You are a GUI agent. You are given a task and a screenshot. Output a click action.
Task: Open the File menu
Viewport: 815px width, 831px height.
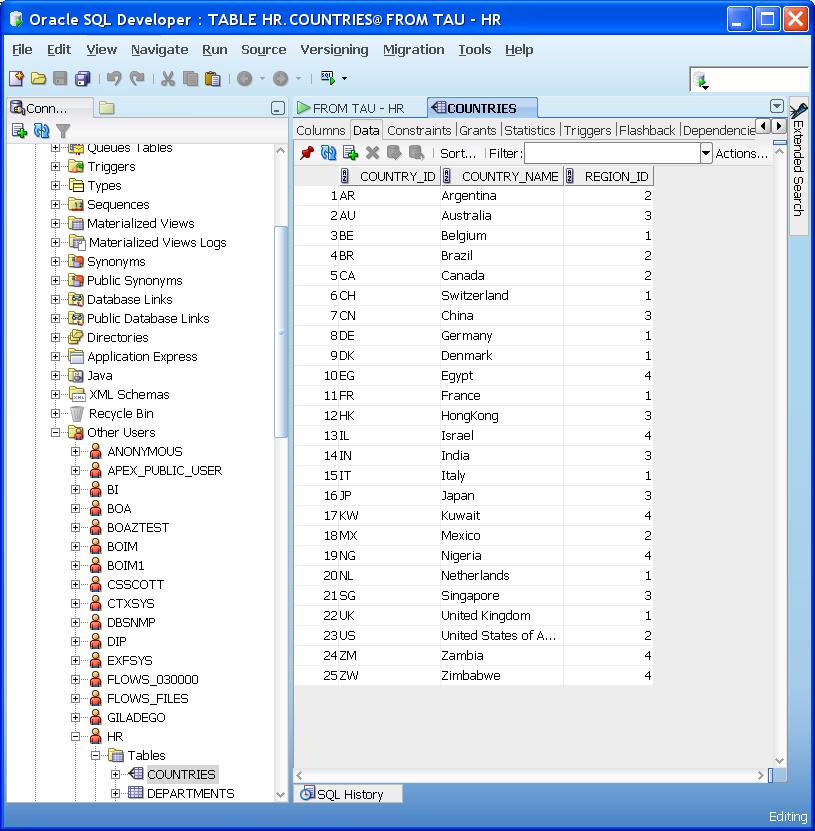[x=22, y=50]
